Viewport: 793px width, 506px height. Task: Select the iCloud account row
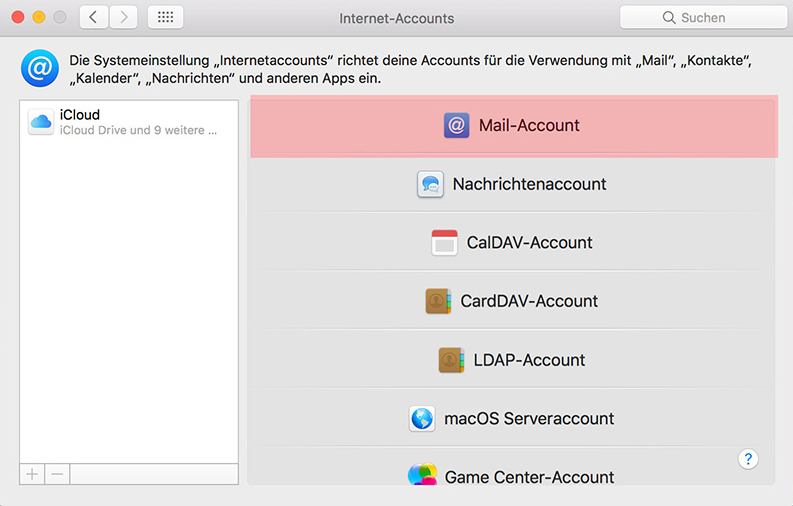[129, 122]
